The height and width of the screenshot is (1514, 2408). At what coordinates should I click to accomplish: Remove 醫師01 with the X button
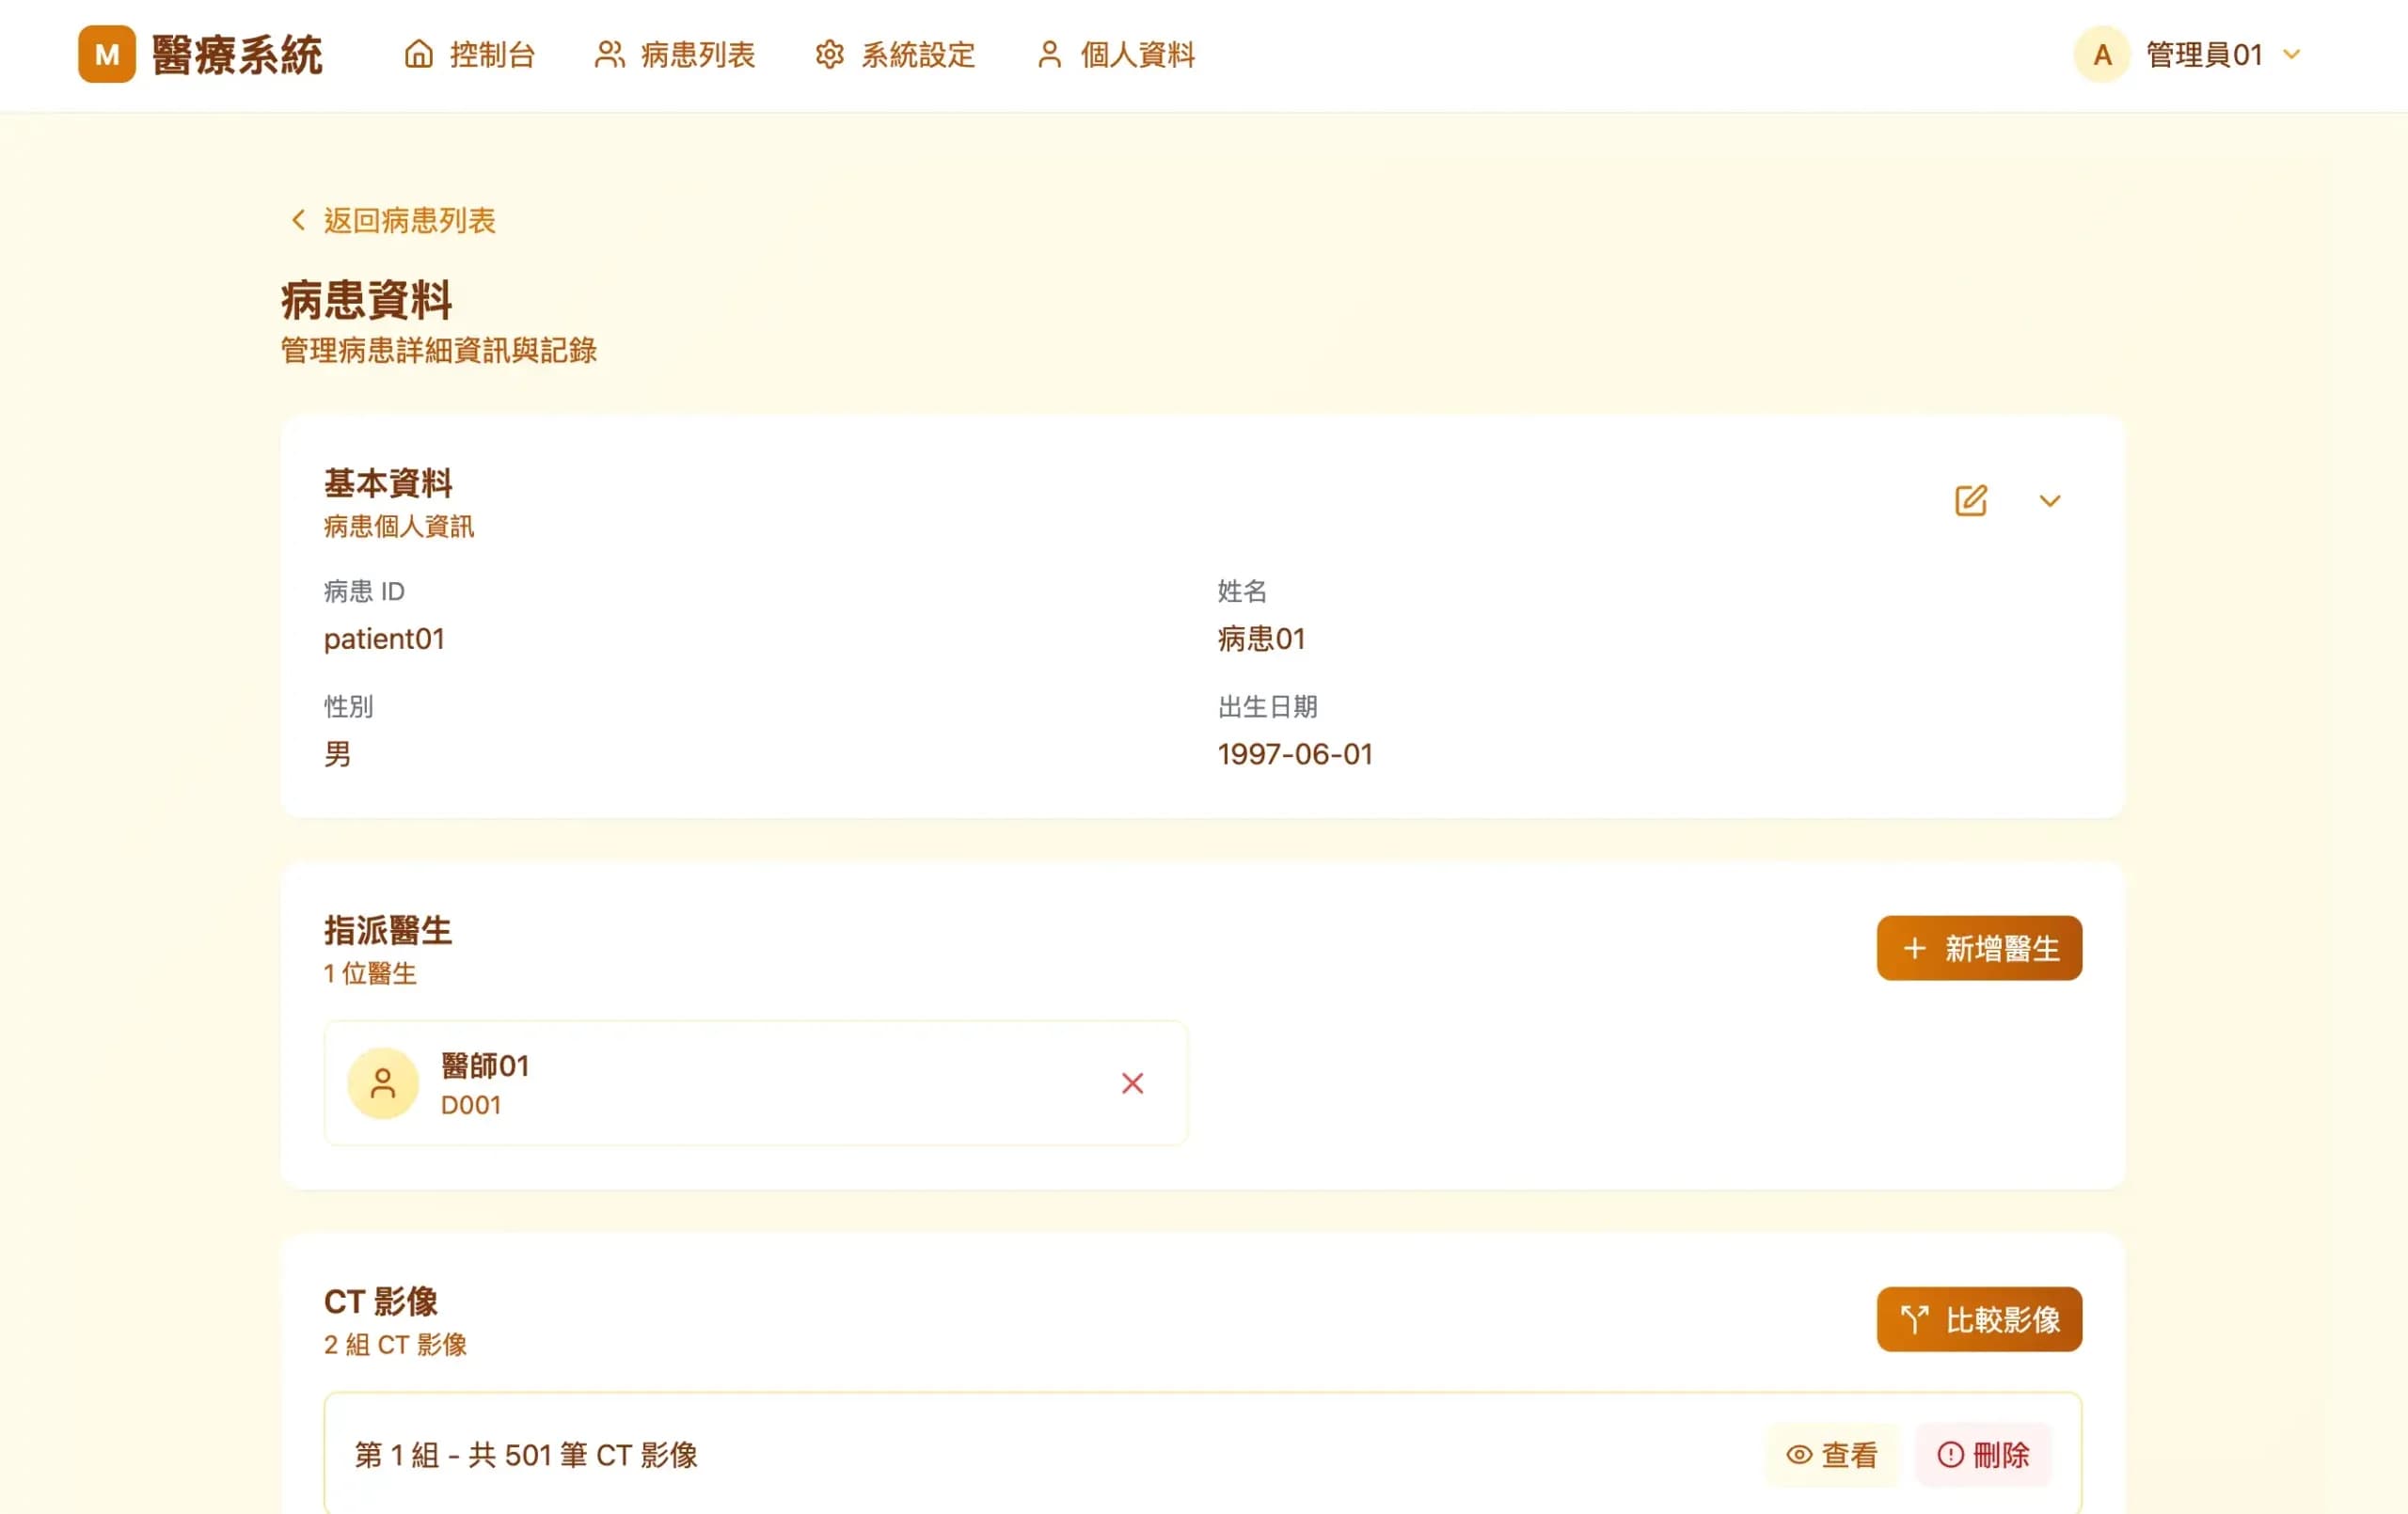click(x=1132, y=1083)
